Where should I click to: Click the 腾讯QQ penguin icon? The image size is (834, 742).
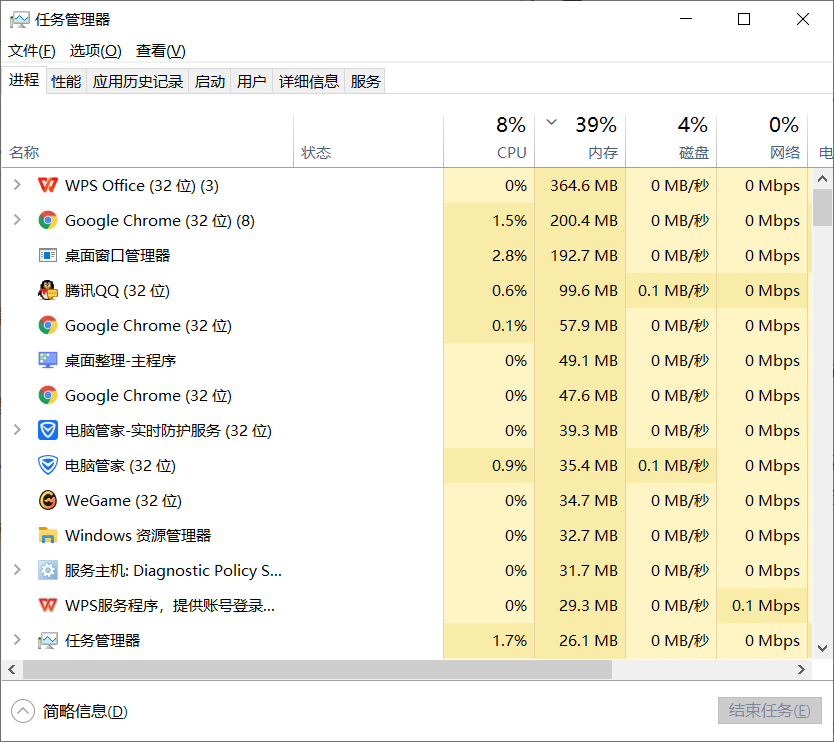coord(48,290)
